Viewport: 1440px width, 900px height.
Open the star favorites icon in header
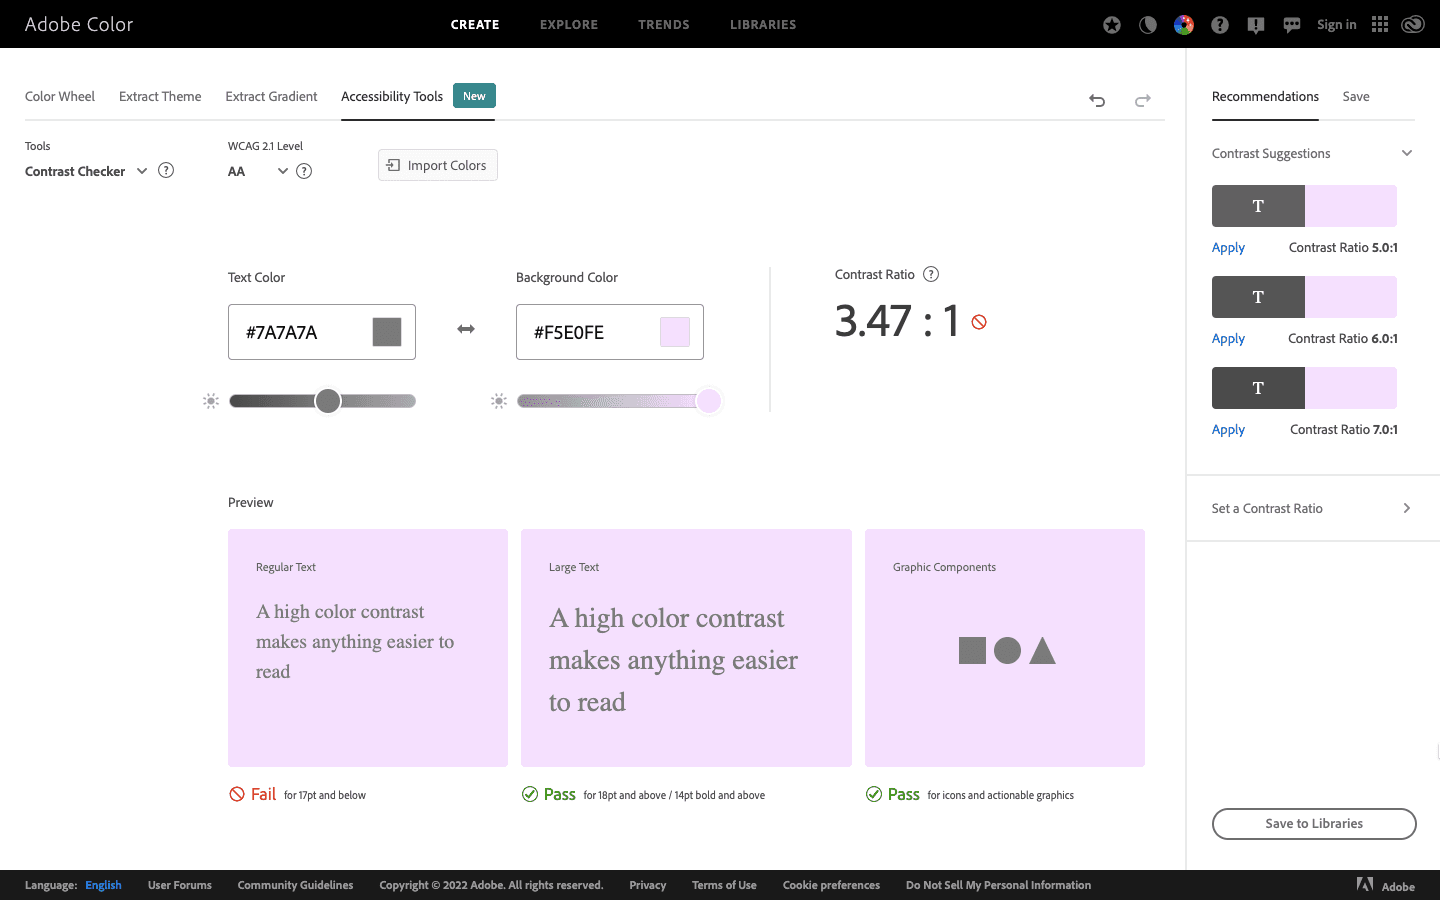coord(1112,25)
